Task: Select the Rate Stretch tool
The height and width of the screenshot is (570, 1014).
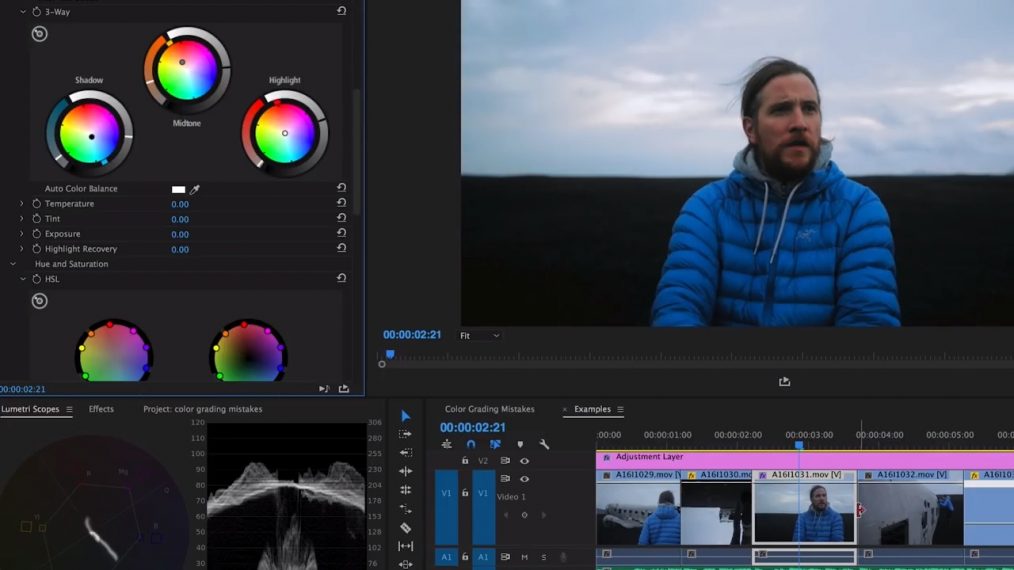Action: click(x=405, y=509)
